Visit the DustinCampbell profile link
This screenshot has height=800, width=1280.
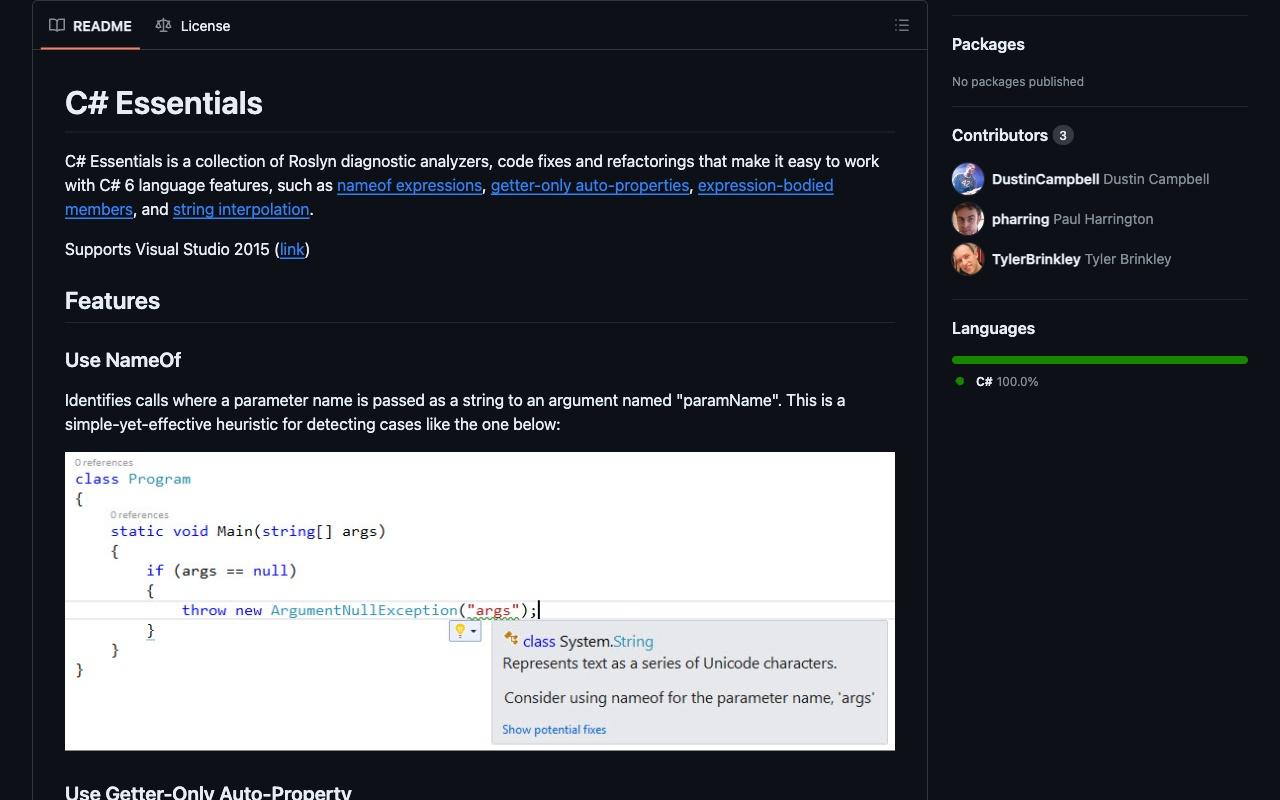[x=1045, y=179]
